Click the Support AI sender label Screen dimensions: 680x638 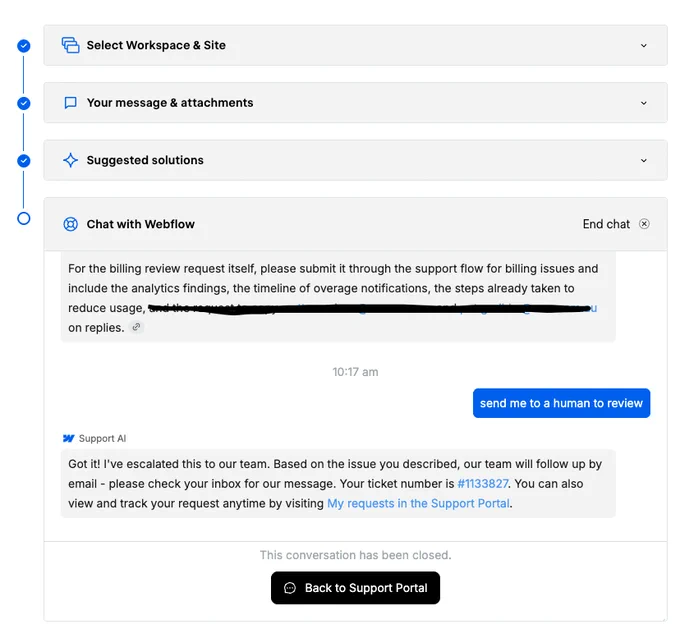pos(102,438)
